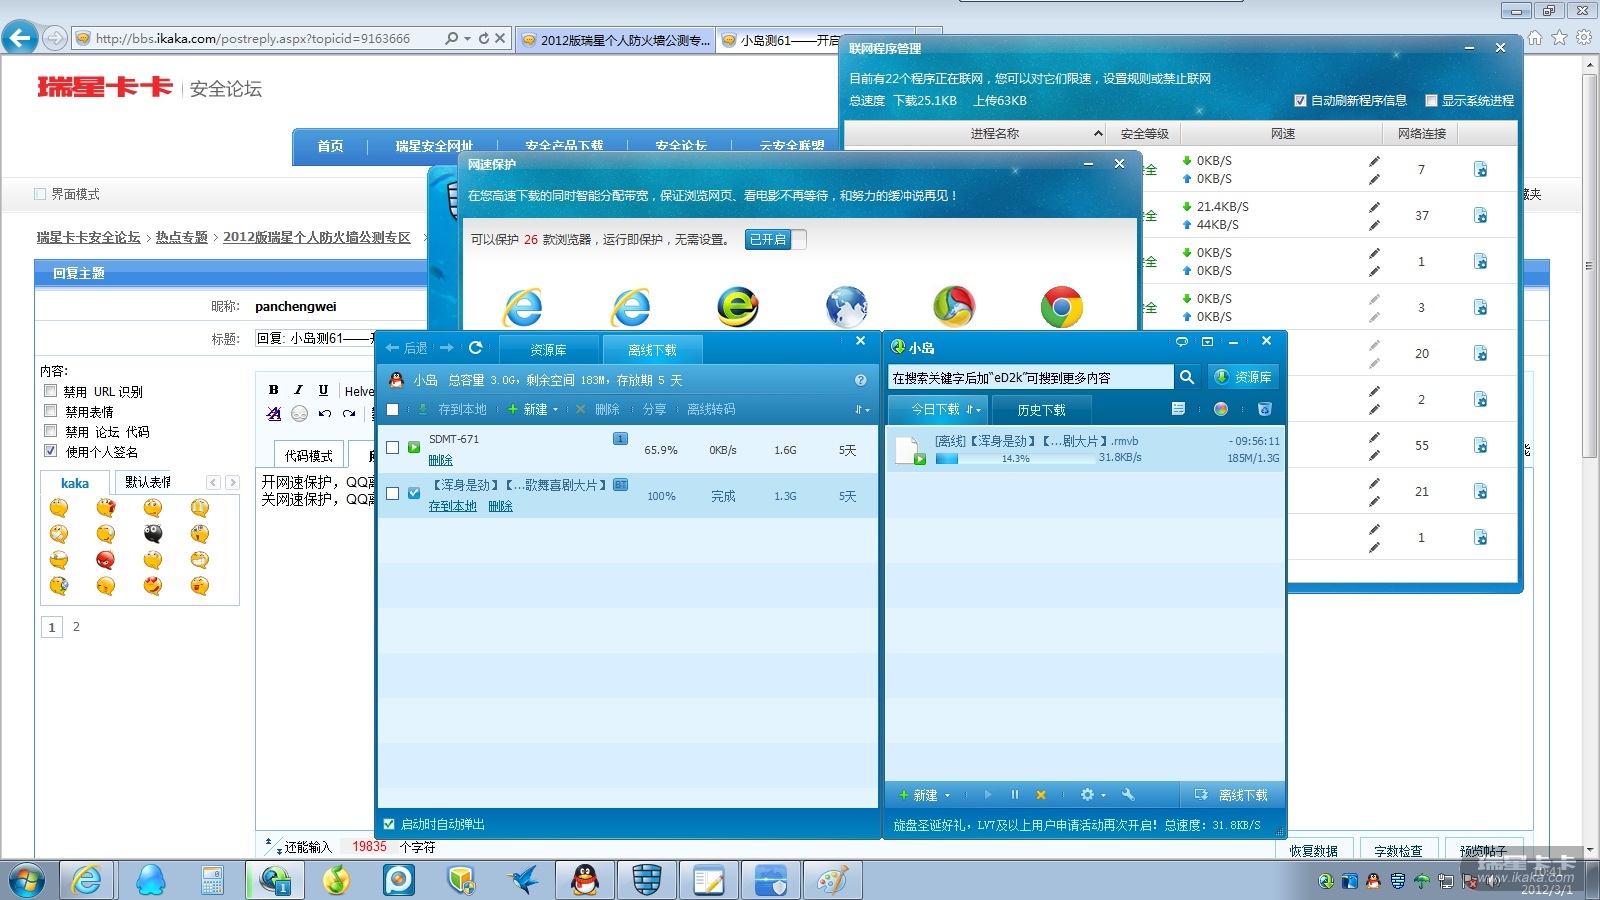The height and width of the screenshot is (900, 1600).
Task: Click the 离线下载 button at bottom
Action: 1231,795
